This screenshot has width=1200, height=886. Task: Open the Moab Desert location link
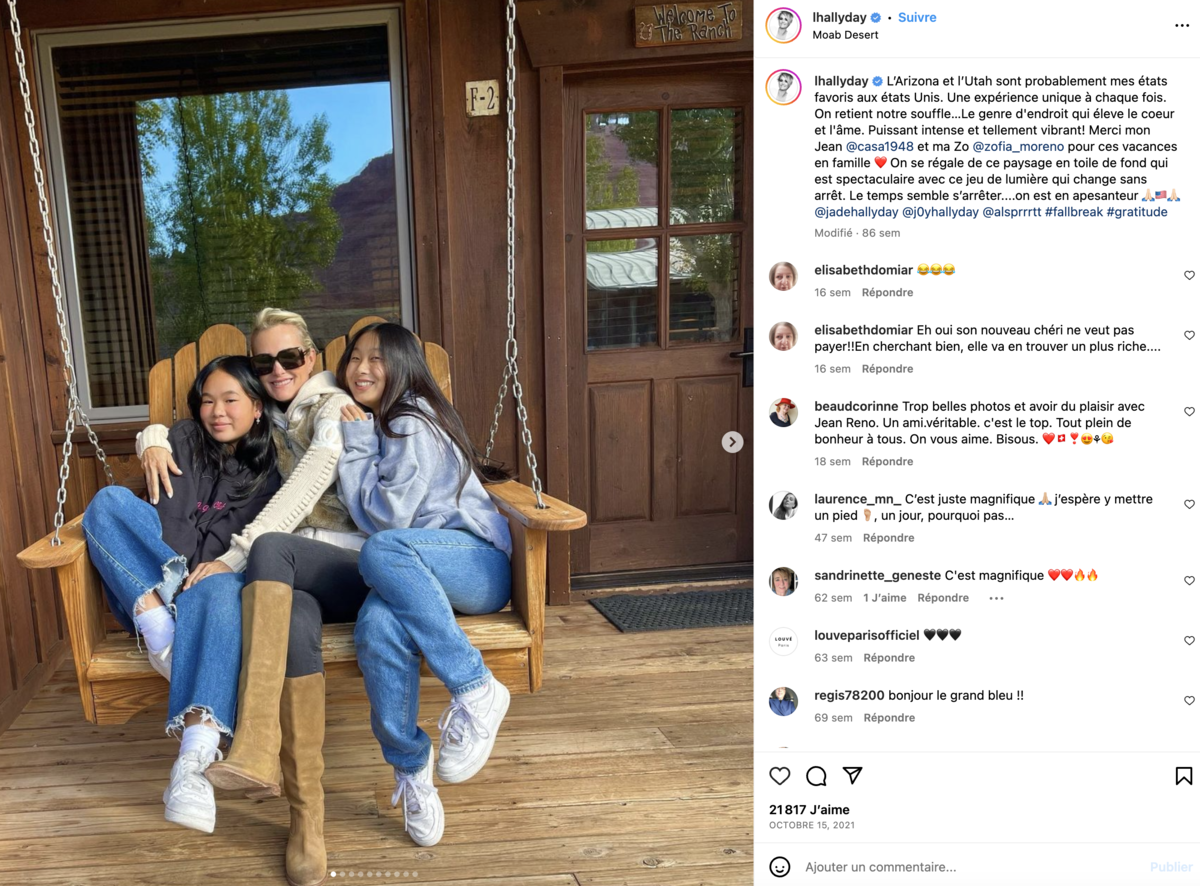tap(846, 35)
